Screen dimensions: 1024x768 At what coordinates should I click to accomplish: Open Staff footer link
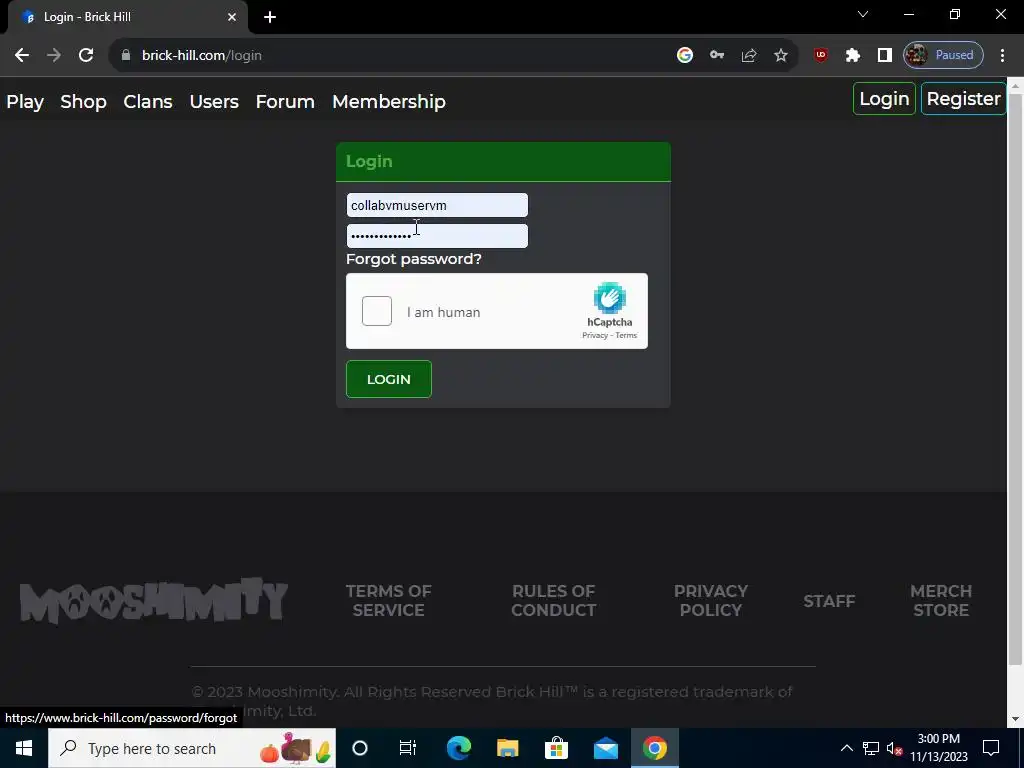pos(829,601)
